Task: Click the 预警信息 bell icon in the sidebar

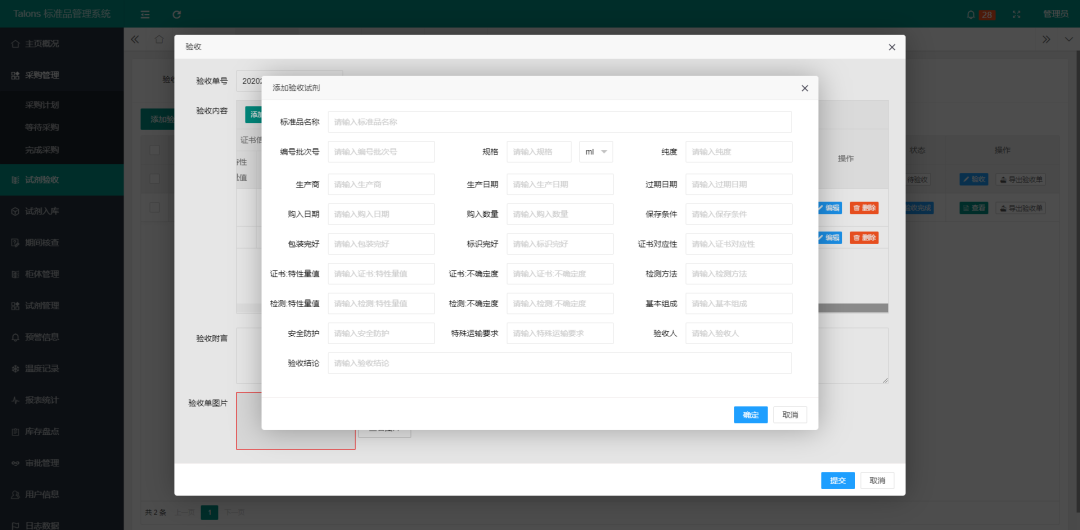Action: click(x=15, y=337)
